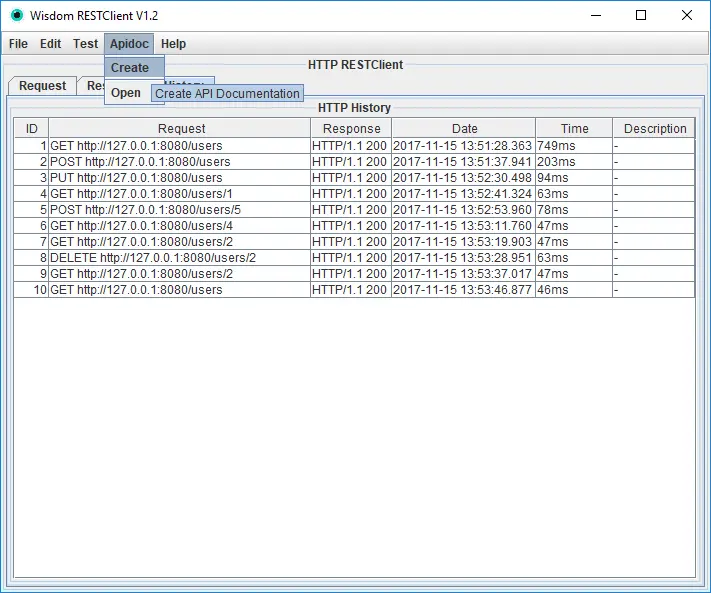Image resolution: width=711 pixels, height=593 pixels.
Task: Click the date 2017-11-15 13:51:37.941 cell
Action: (x=463, y=162)
